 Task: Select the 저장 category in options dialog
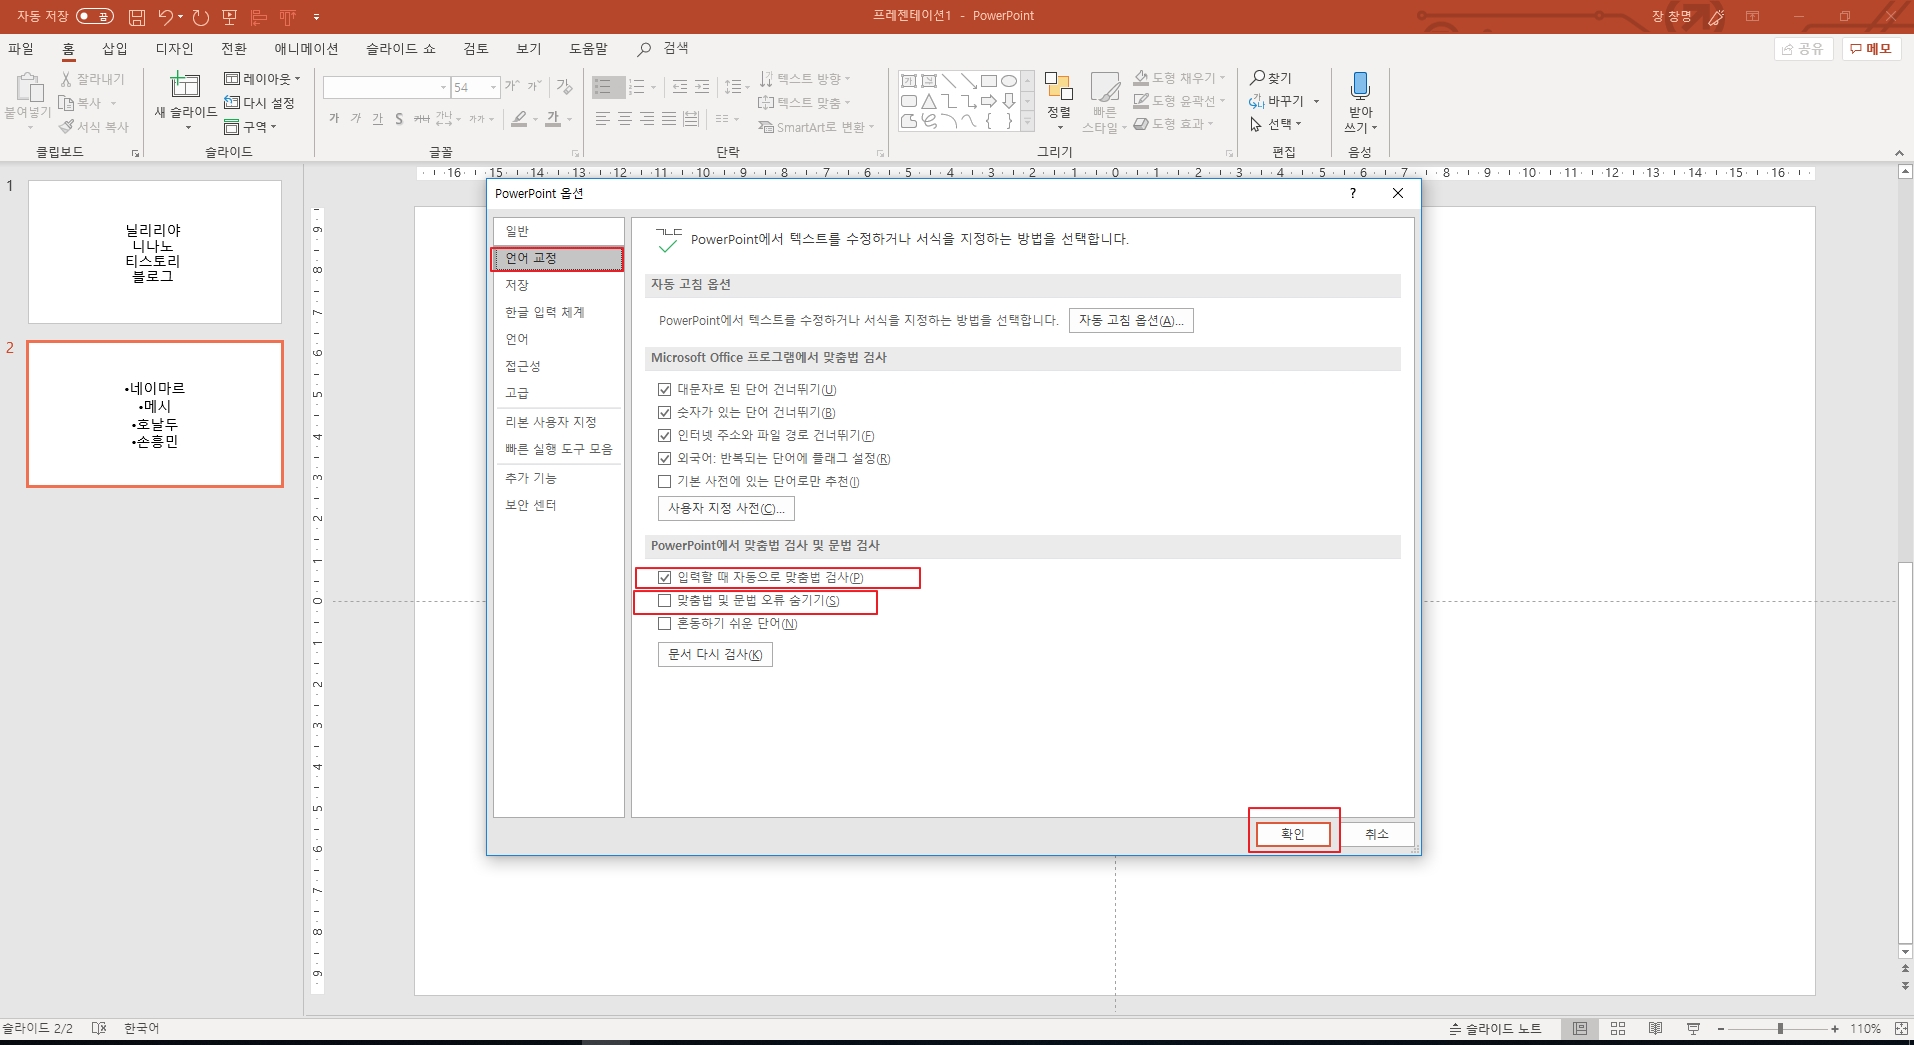558,285
